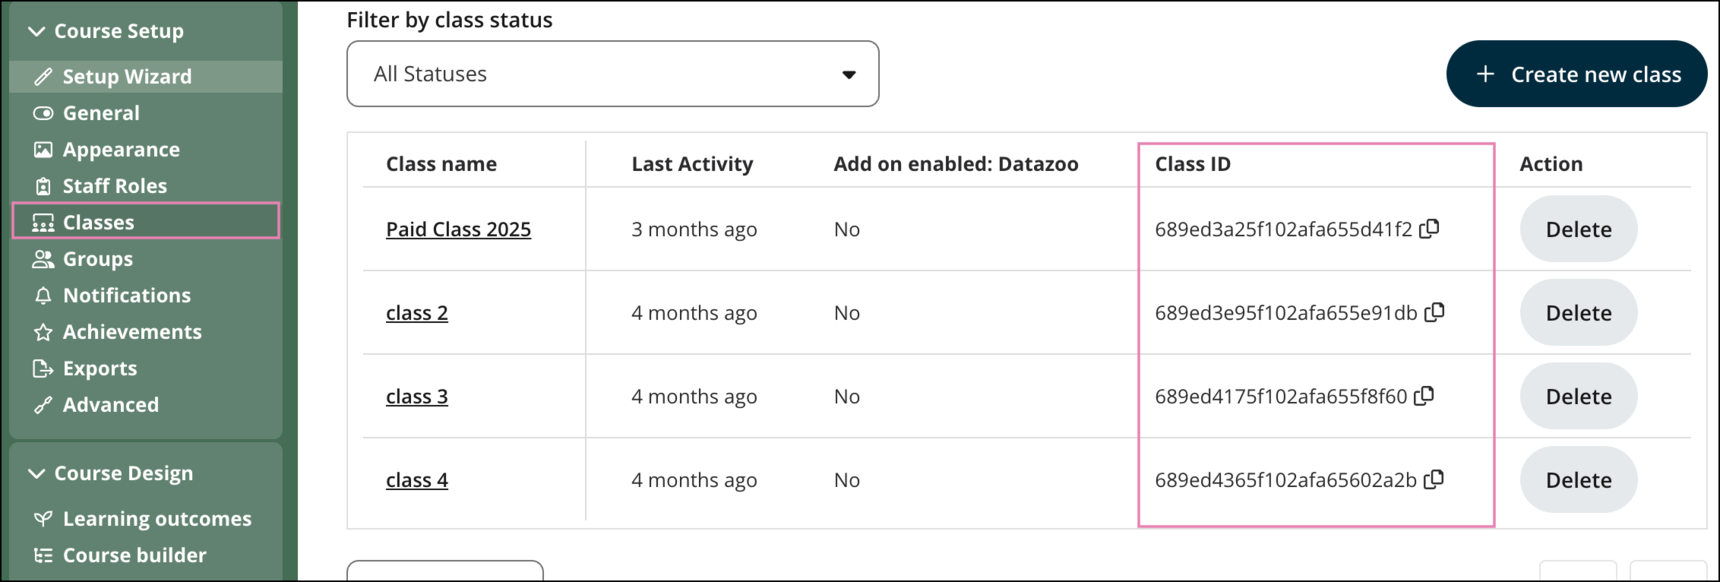Click the Notifications bell icon
1720x582 pixels.
(43, 296)
